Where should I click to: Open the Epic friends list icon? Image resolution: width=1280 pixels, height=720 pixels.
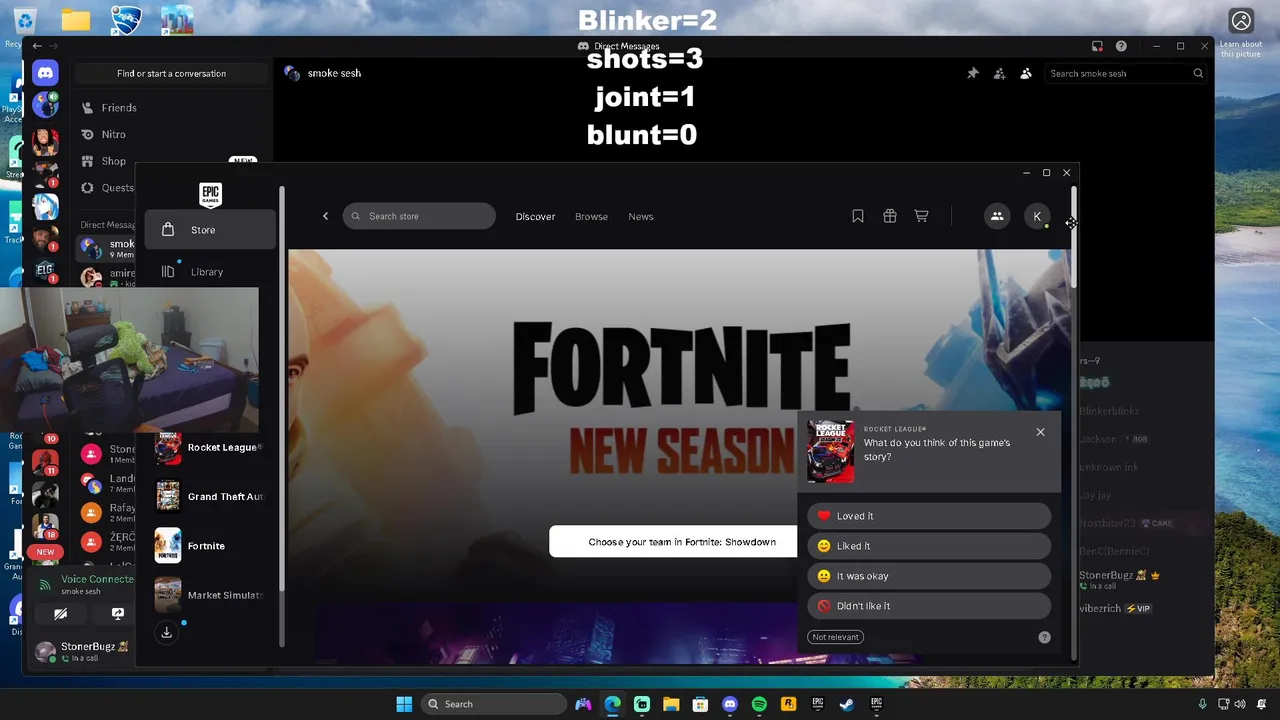pos(997,216)
